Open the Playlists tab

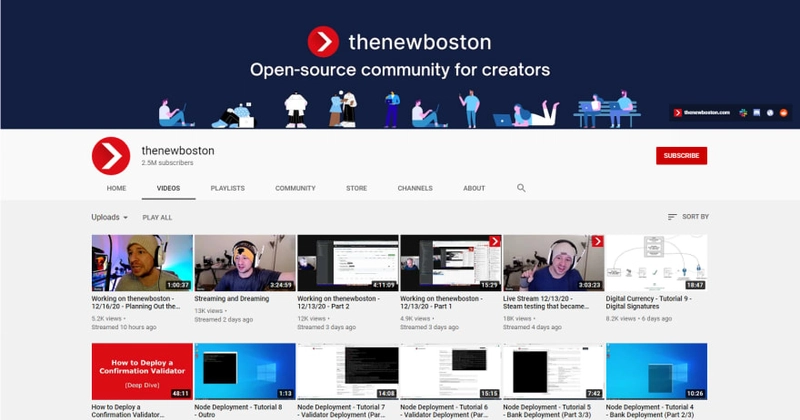pos(228,188)
